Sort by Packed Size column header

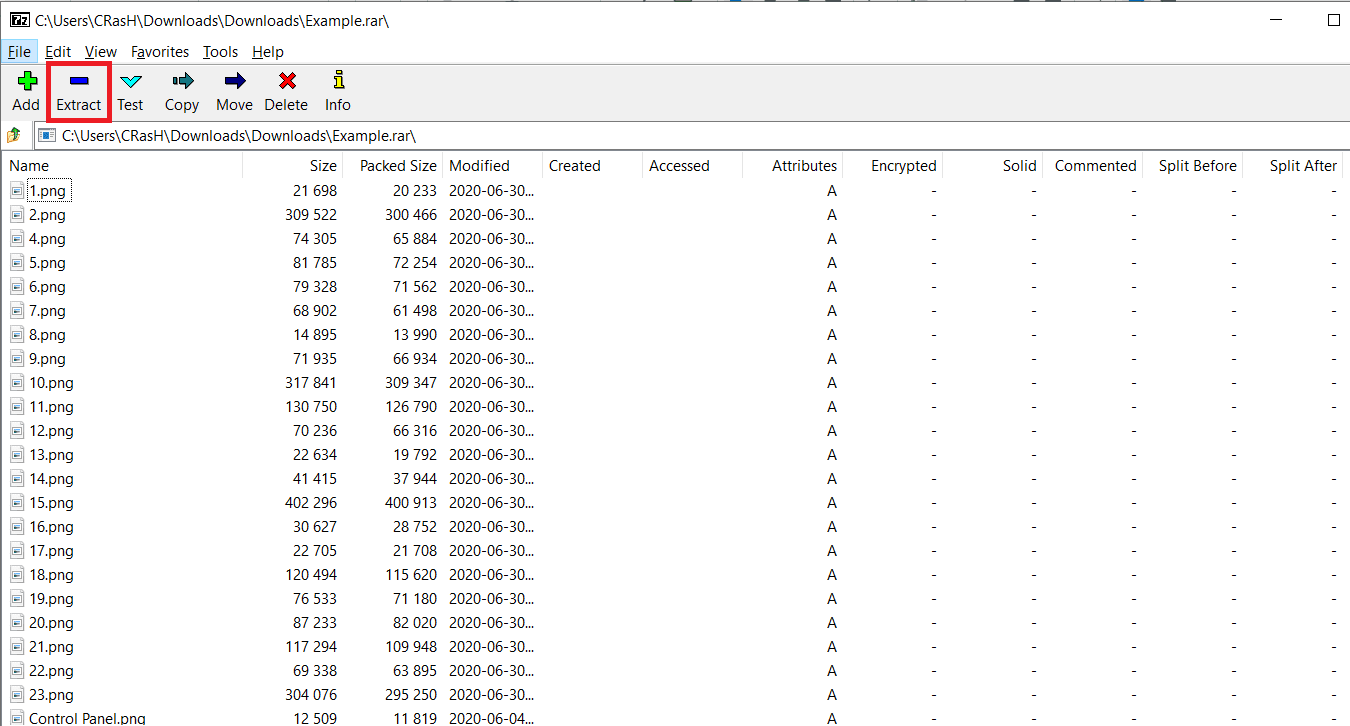397,166
